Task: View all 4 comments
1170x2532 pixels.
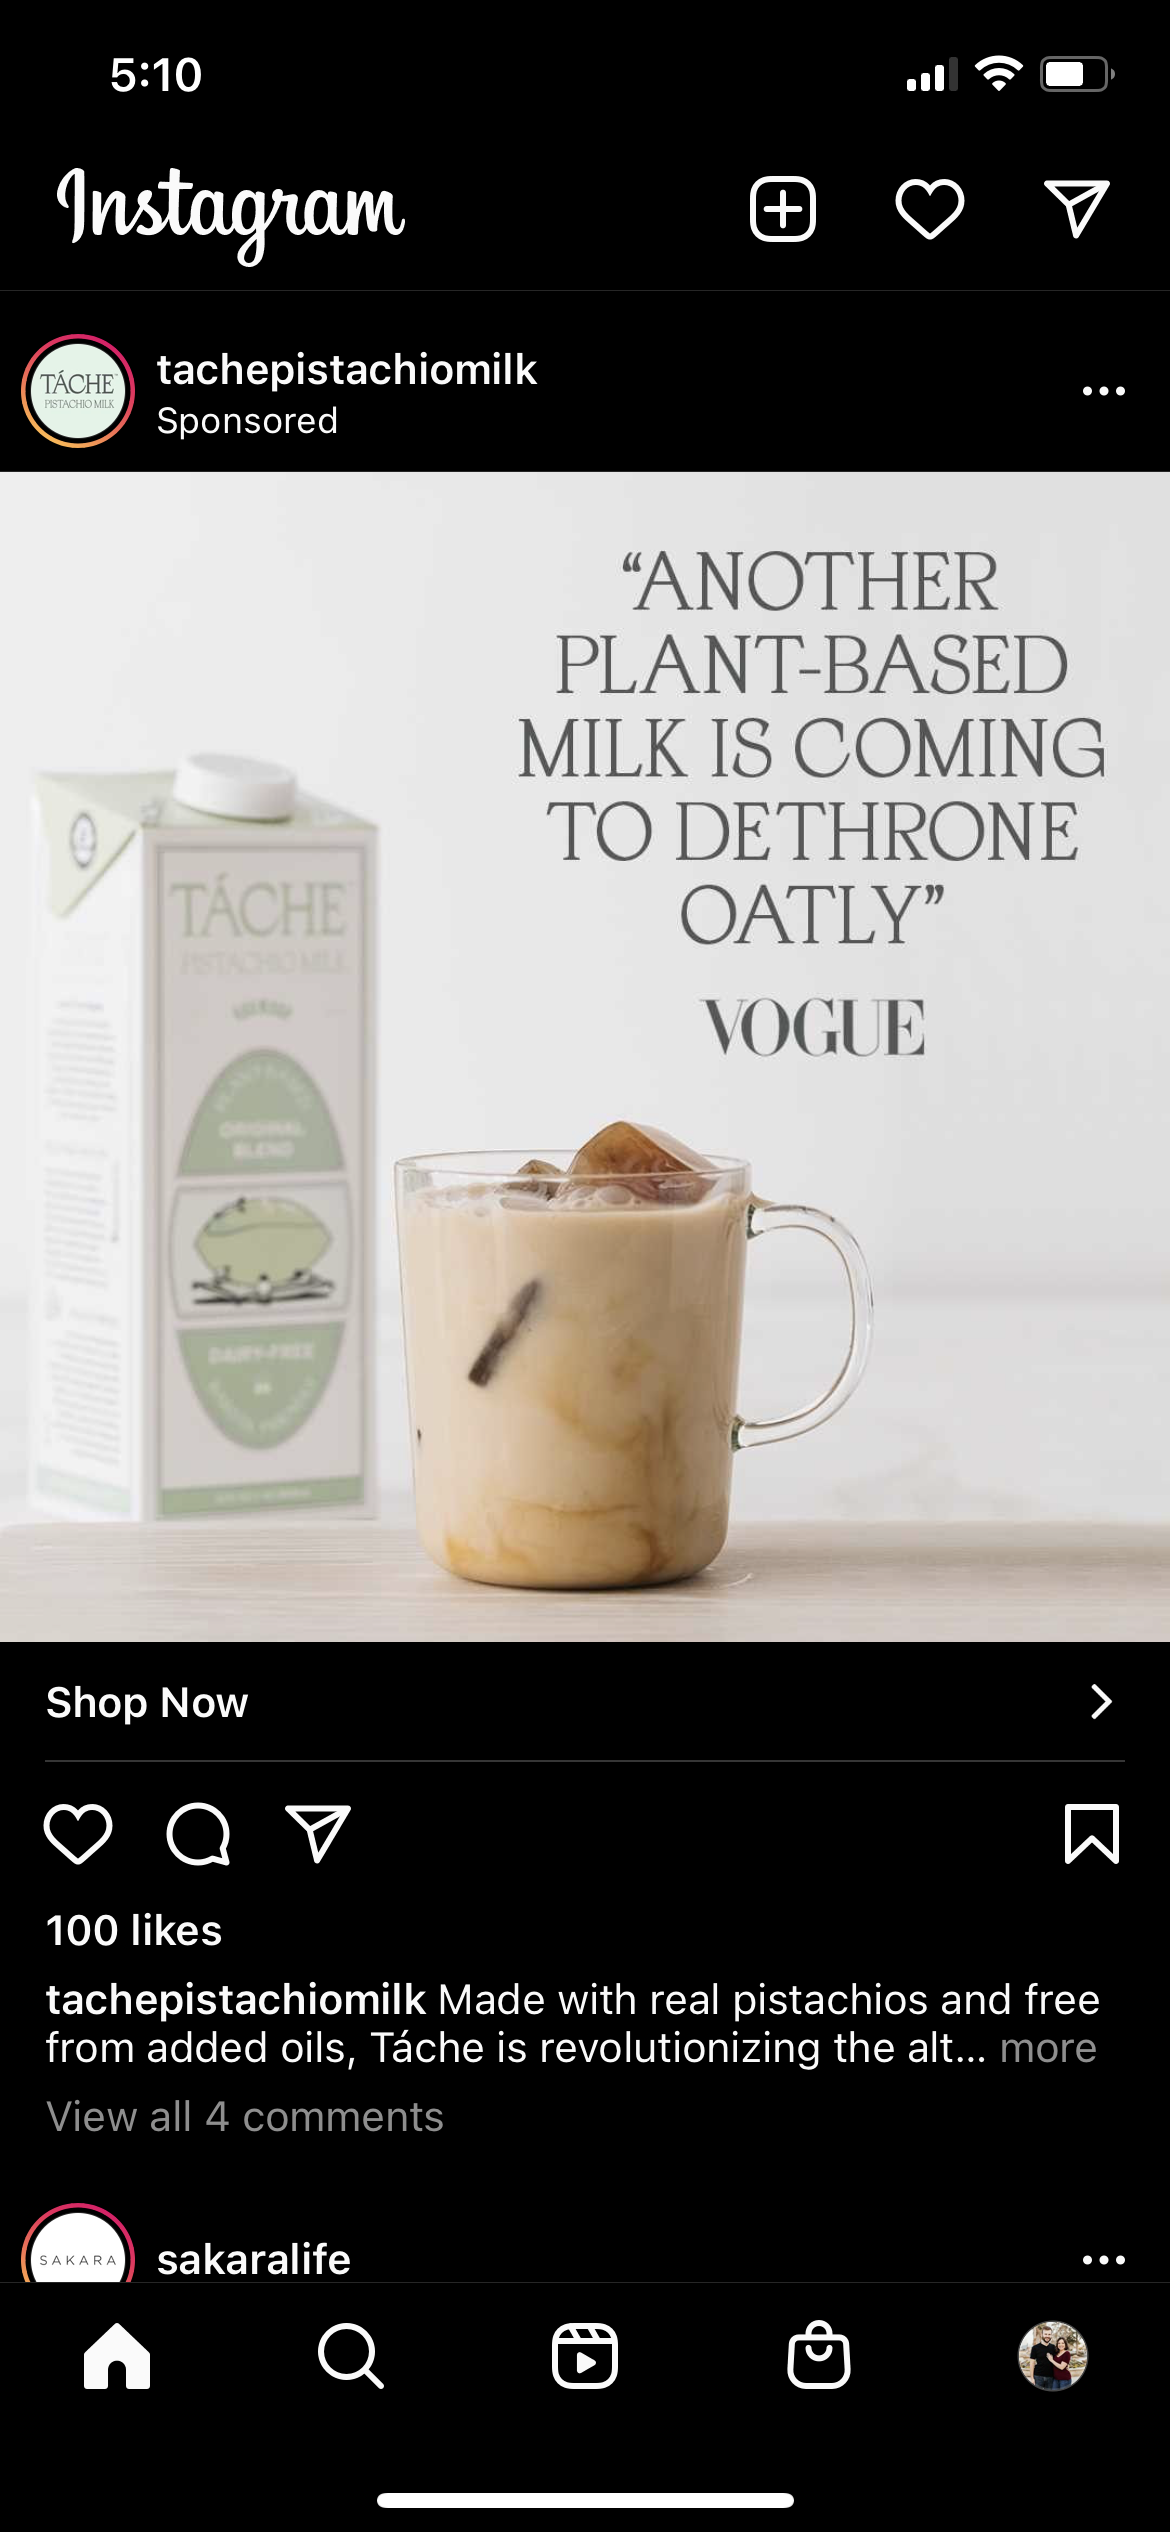Action: (x=245, y=2117)
